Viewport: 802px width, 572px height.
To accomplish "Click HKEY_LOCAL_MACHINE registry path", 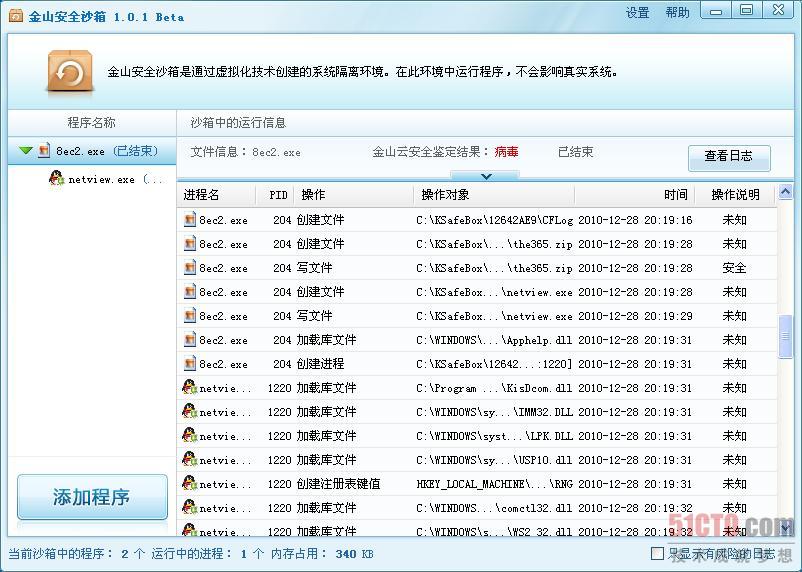I will (x=495, y=484).
